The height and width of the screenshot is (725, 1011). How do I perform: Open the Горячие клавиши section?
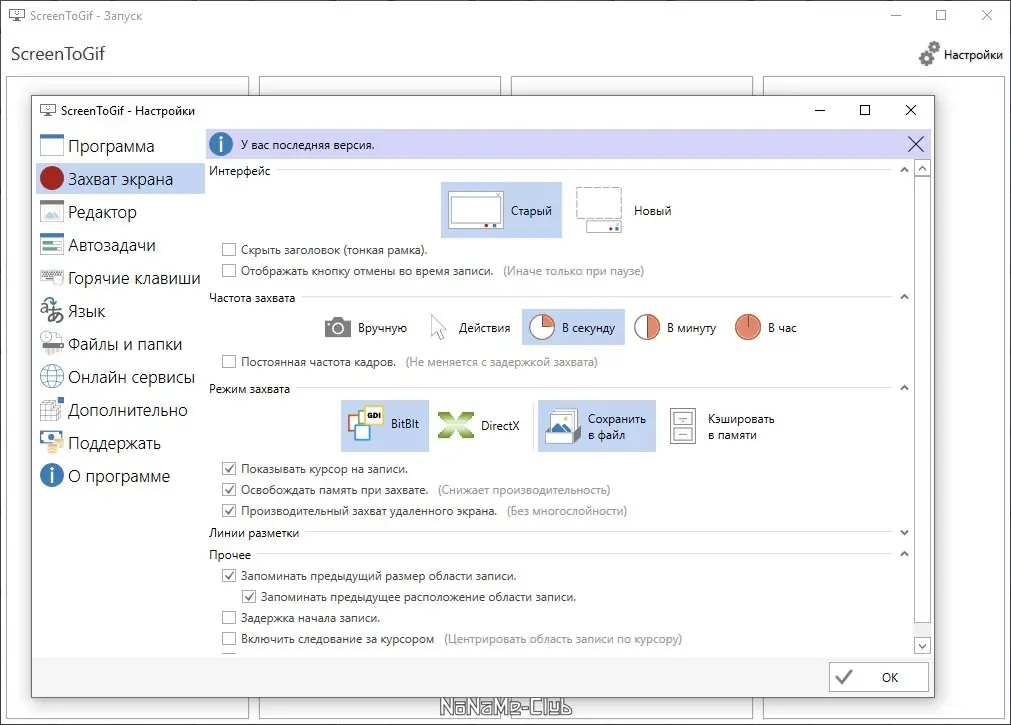(x=120, y=278)
